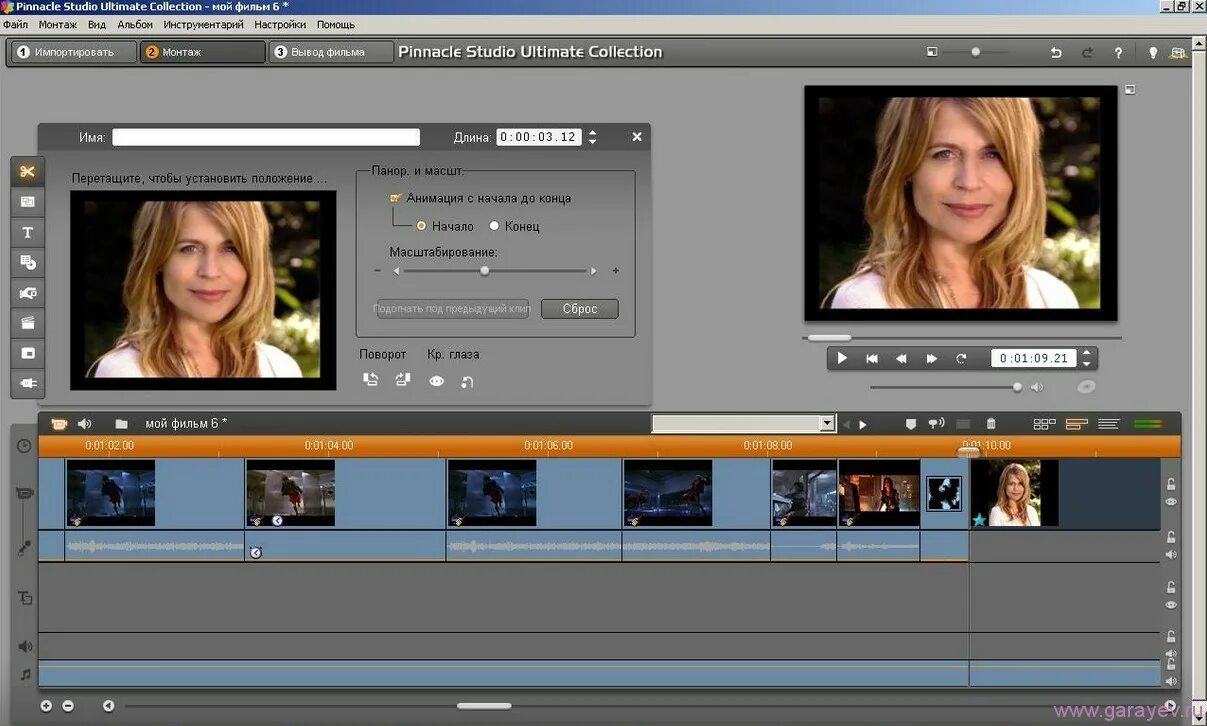Redo the action in top toolbar

pyautogui.click(x=1087, y=53)
